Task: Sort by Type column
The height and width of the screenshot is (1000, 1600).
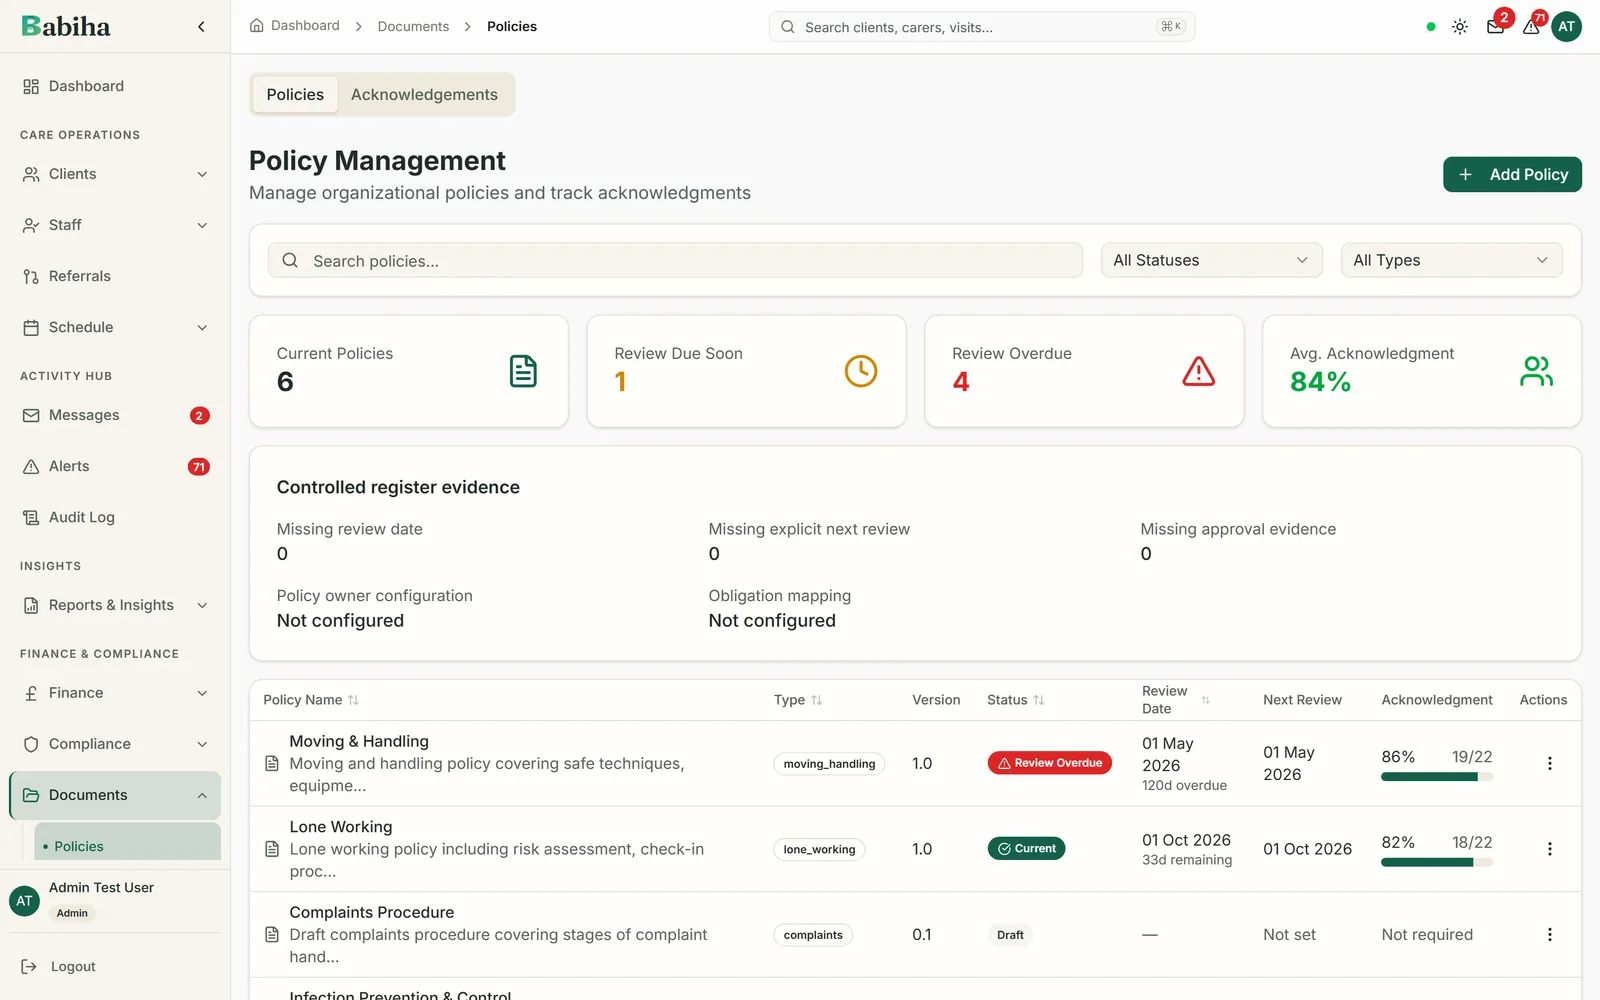Action: click(798, 700)
